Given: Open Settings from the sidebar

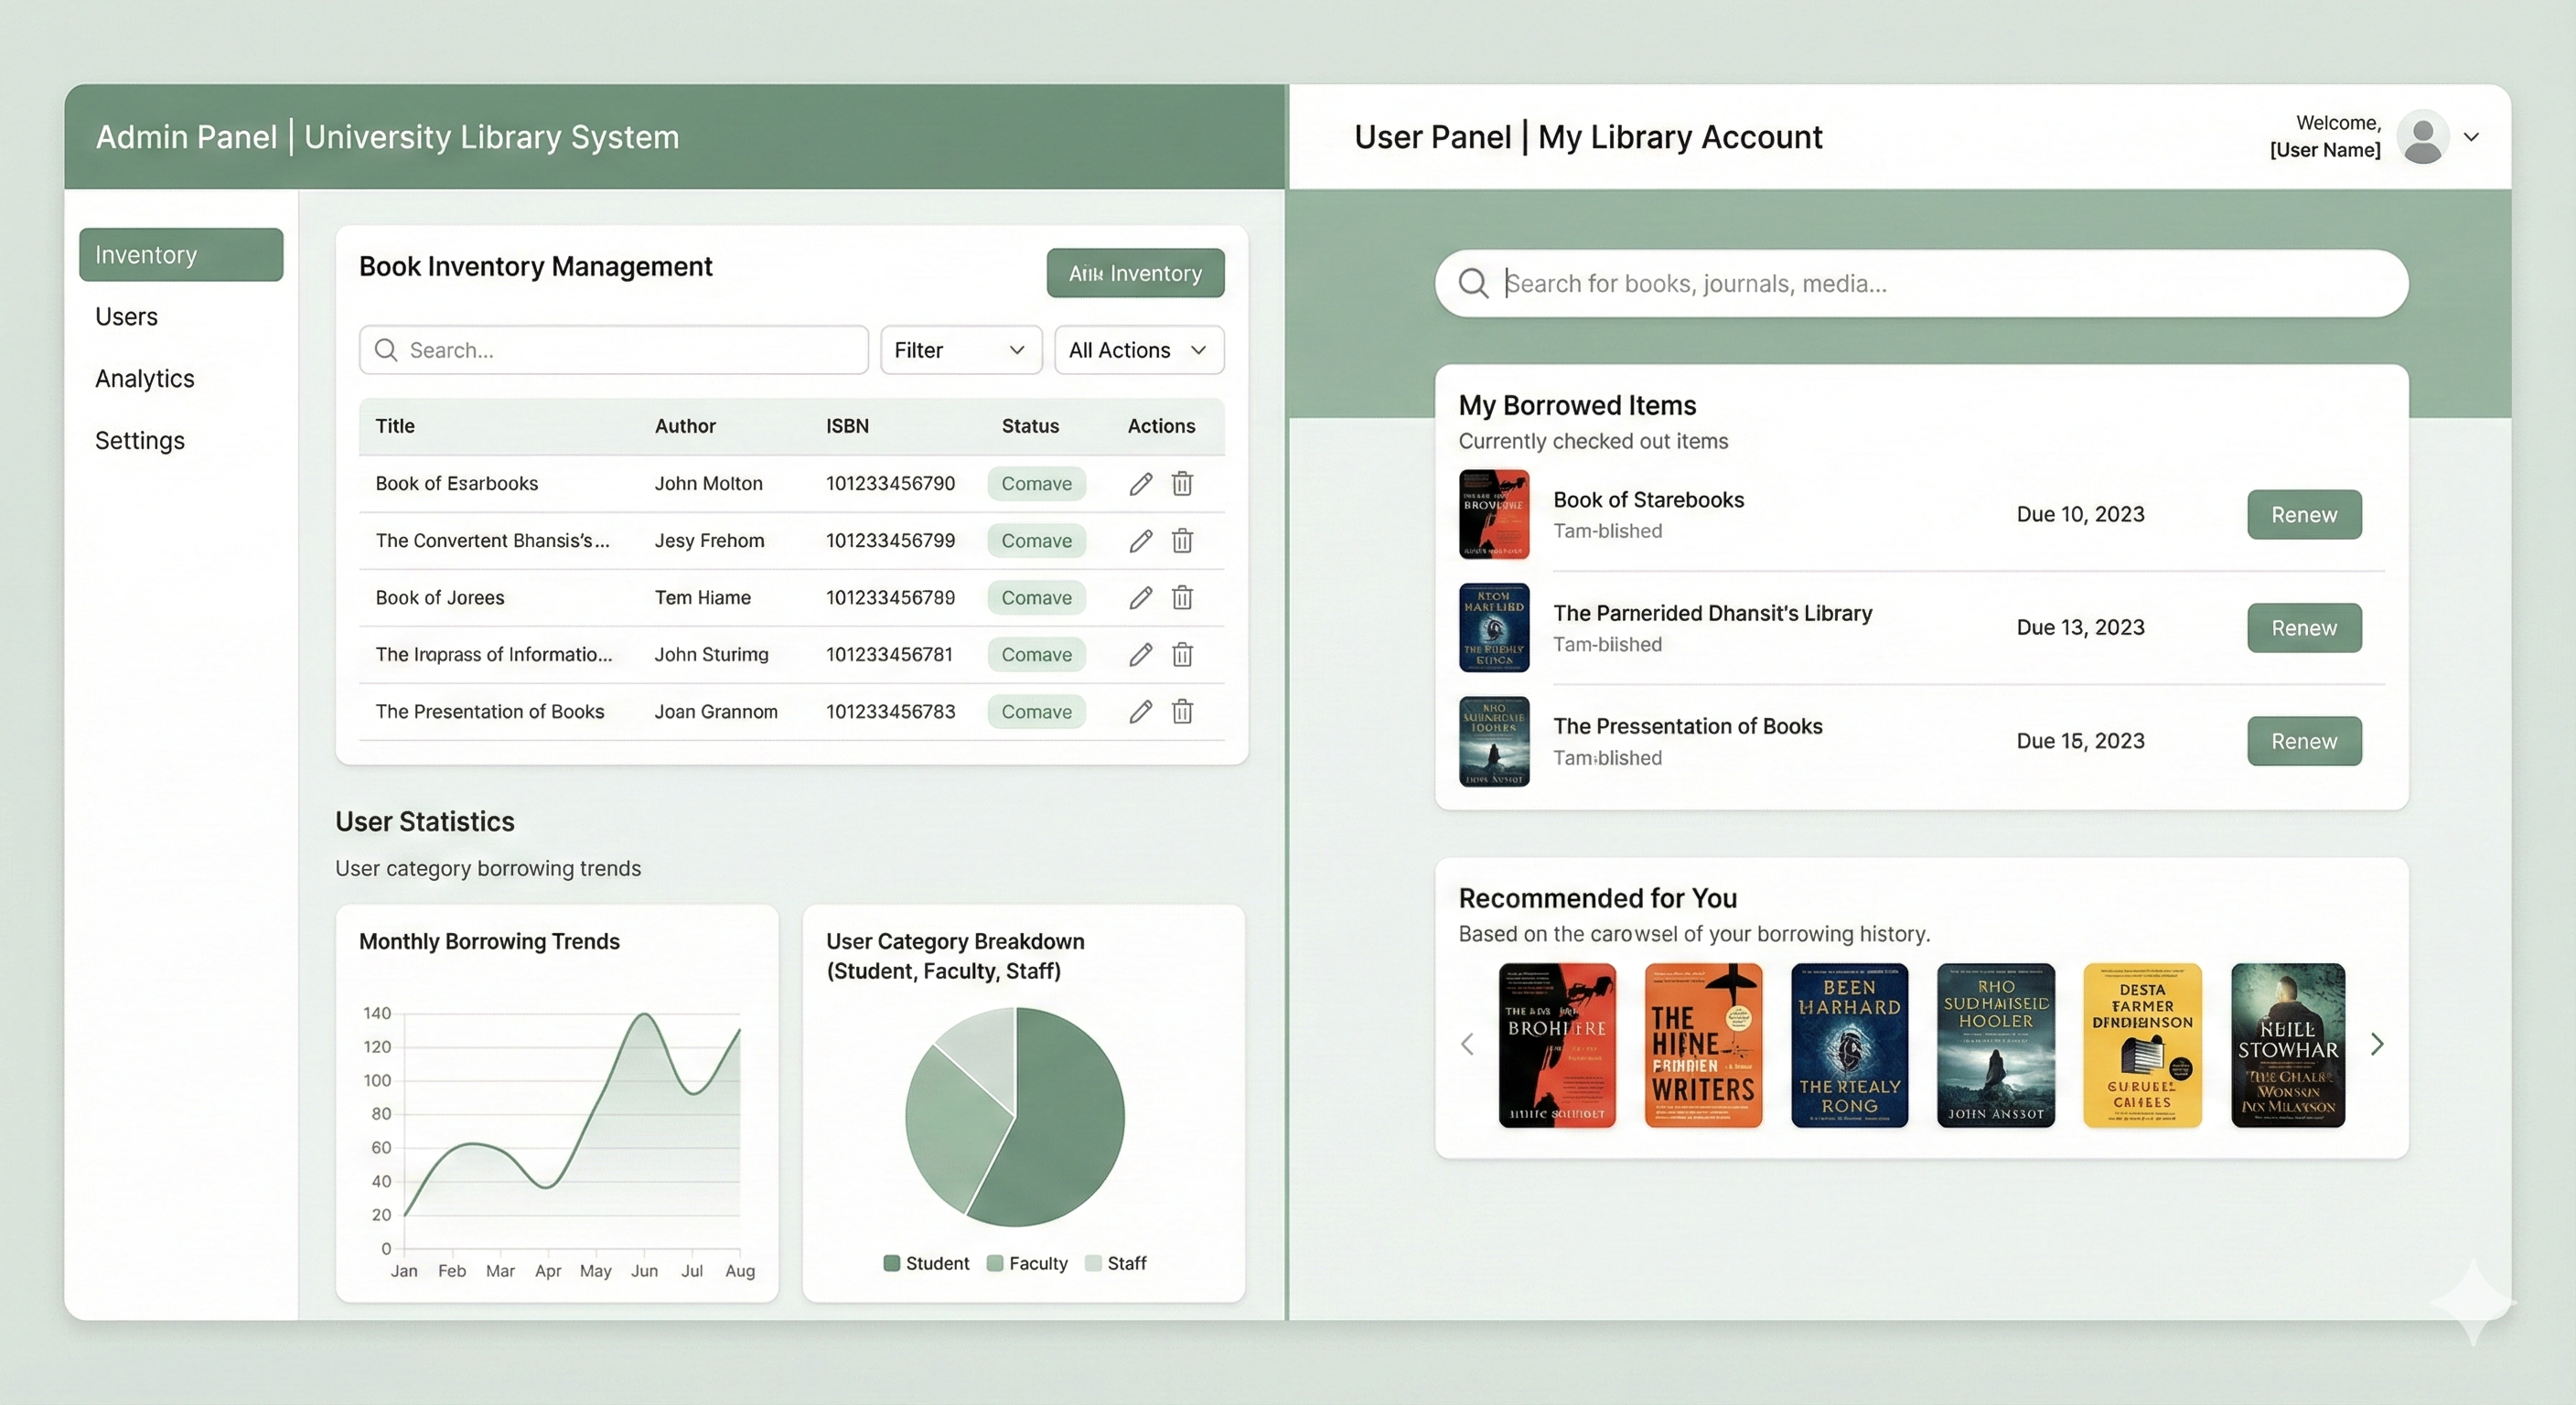Looking at the screenshot, I should [140, 441].
